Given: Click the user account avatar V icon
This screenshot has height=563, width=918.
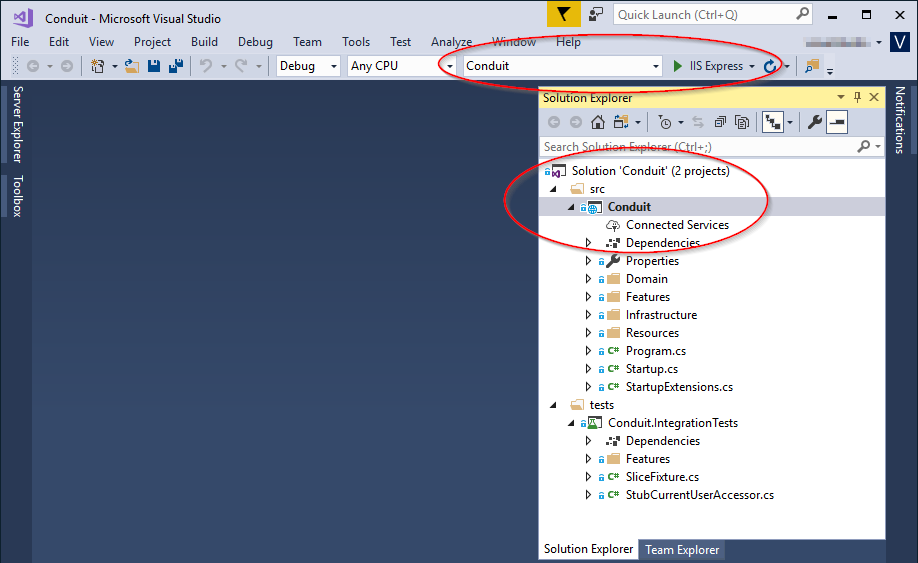Looking at the screenshot, I should pos(900,42).
